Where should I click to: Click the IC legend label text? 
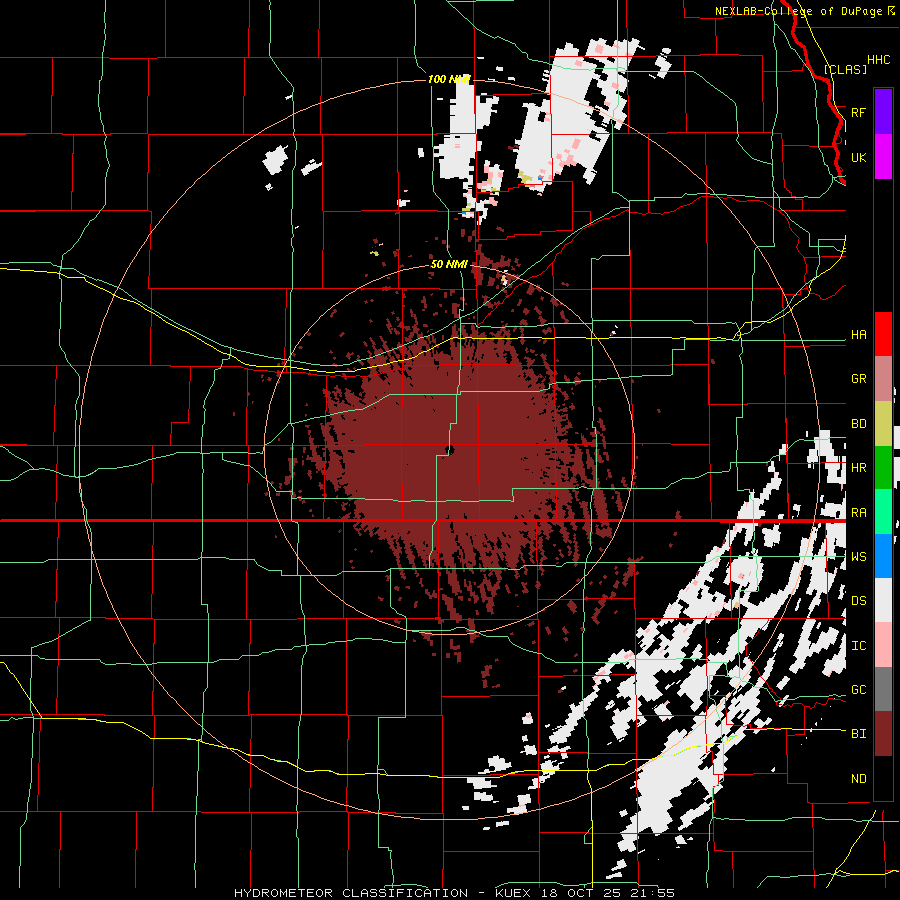[x=858, y=646]
